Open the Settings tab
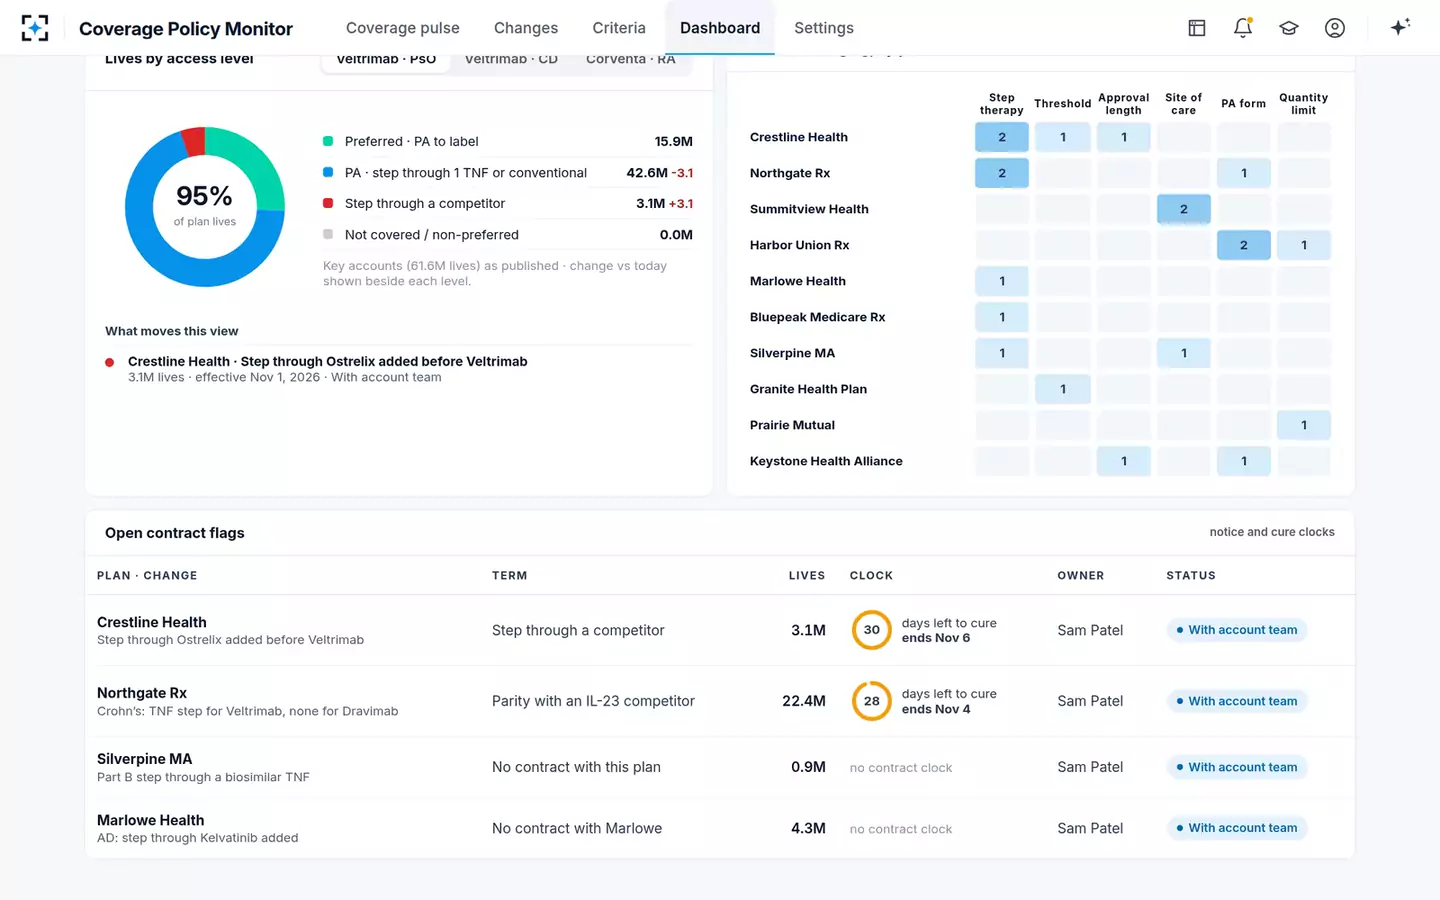Image resolution: width=1440 pixels, height=900 pixels. click(824, 28)
